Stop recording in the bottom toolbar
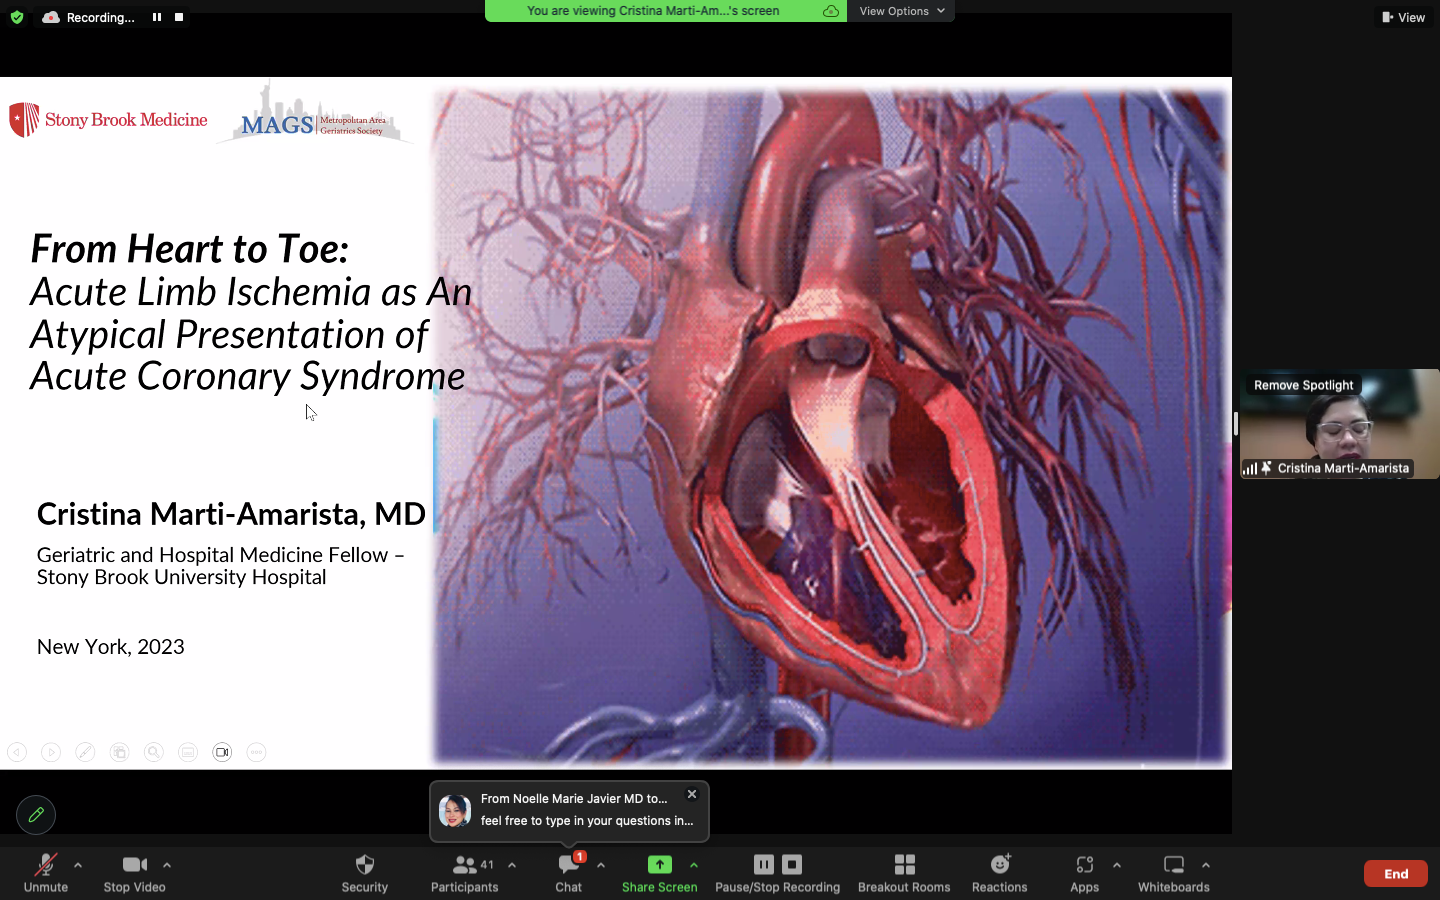Screen dimensions: 1440x900 (x=792, y=864)
